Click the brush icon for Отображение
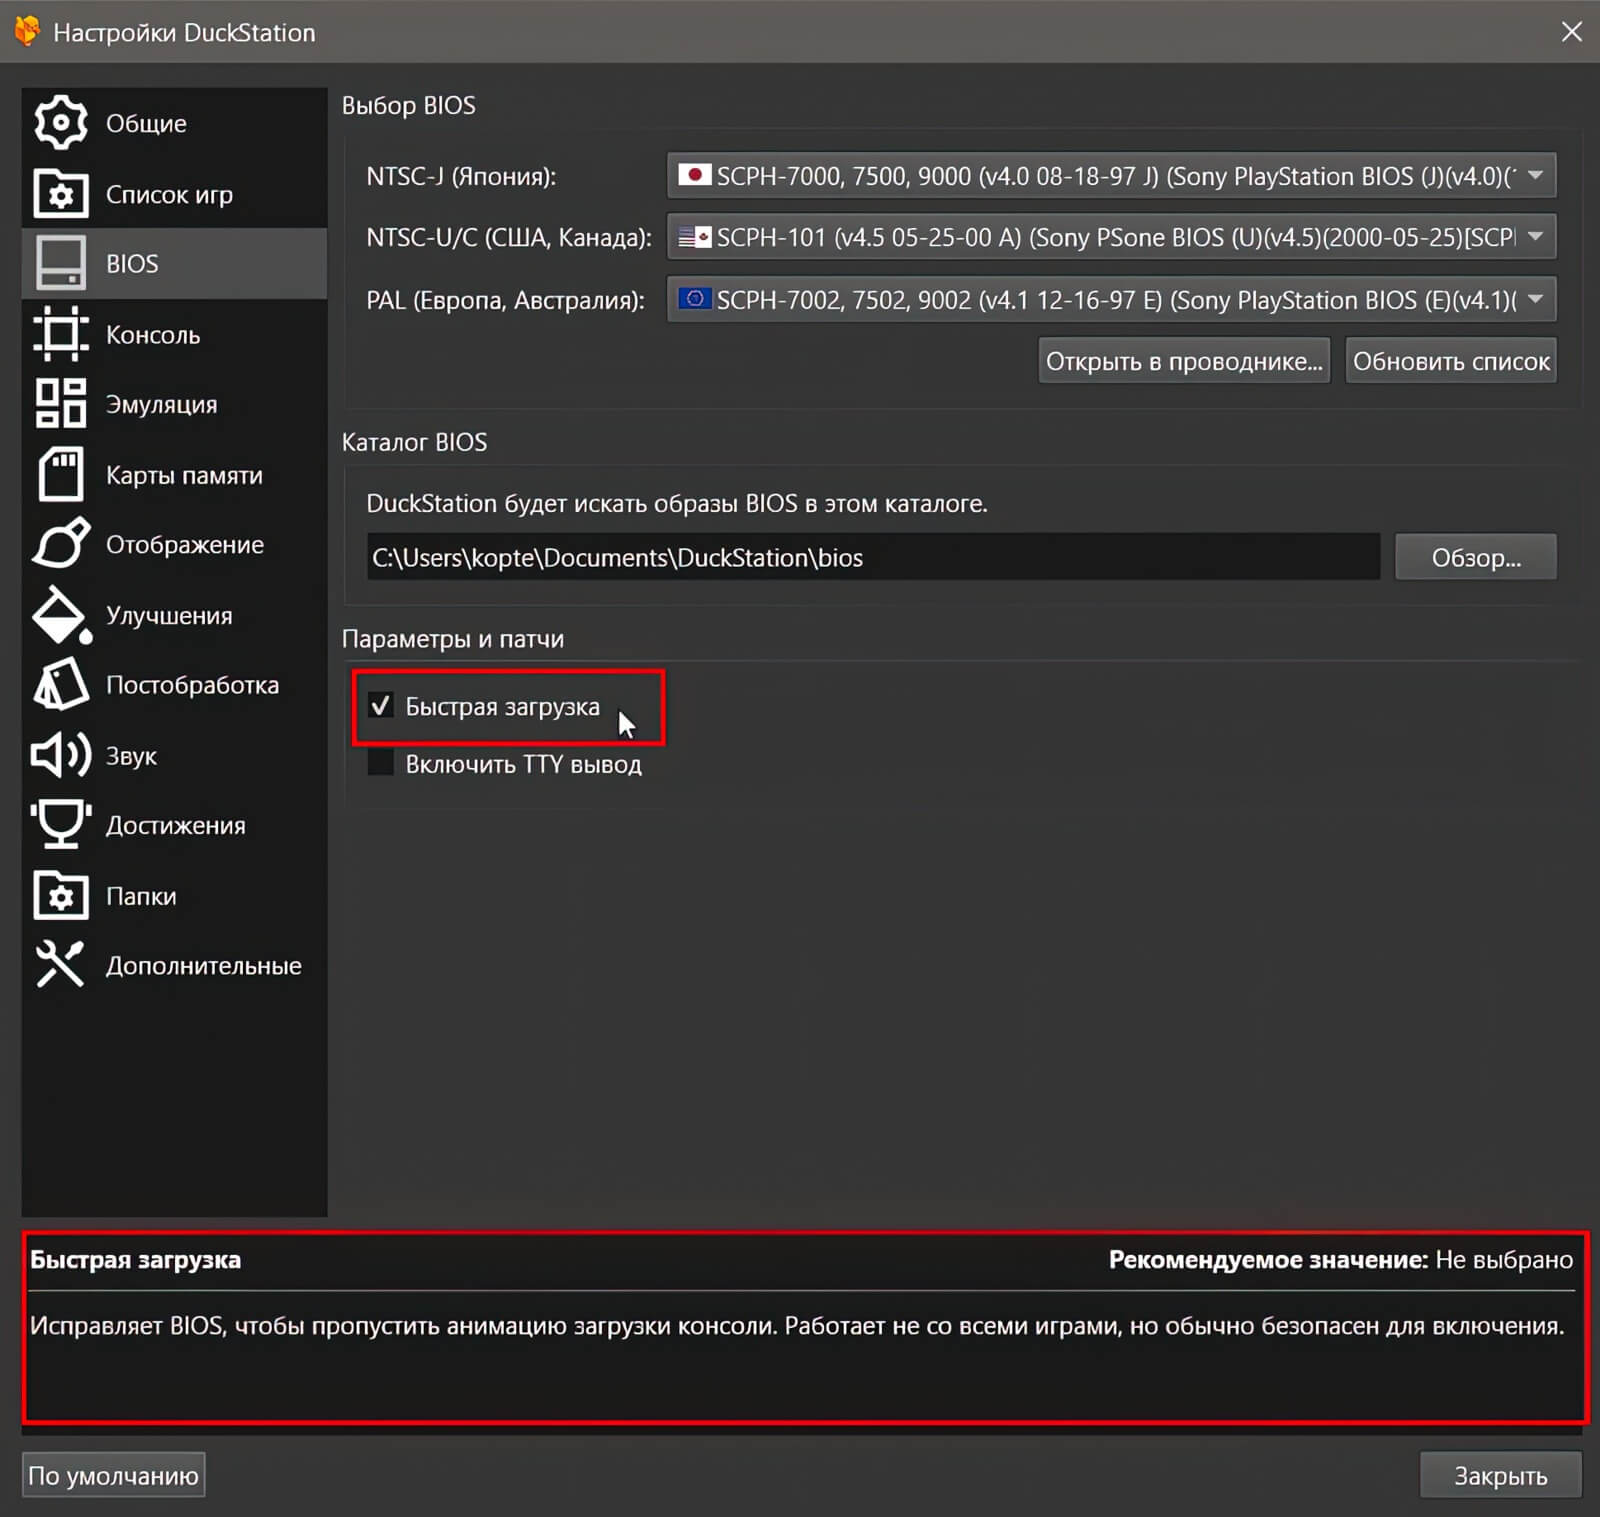This screenshot has width=1600, height=1517. click(61, 544)
